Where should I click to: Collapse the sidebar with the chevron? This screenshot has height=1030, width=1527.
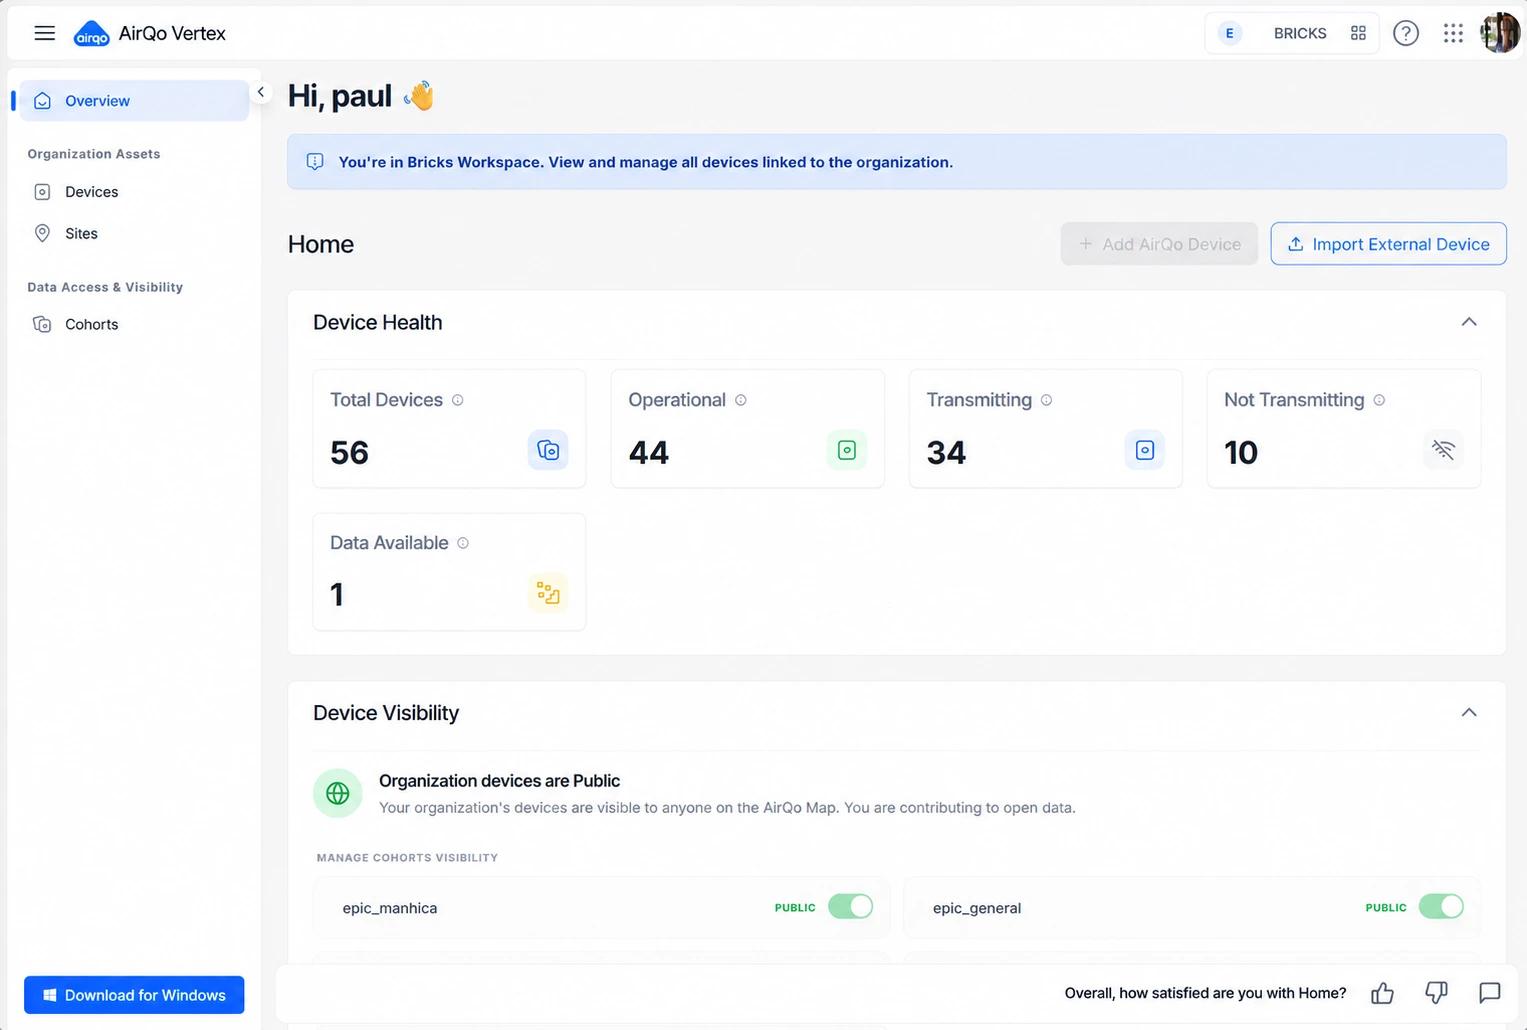pyautogui.click(x=260, y=92)
